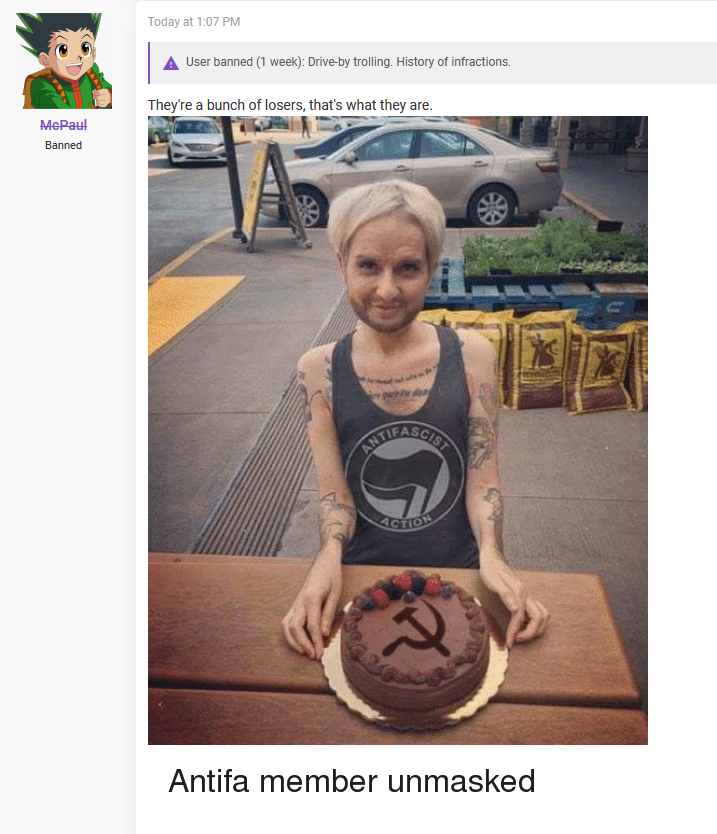717x834 pixels.
Task: Open the Today at 1:07 PM timestamp permalink
Action: pos(194,22)
